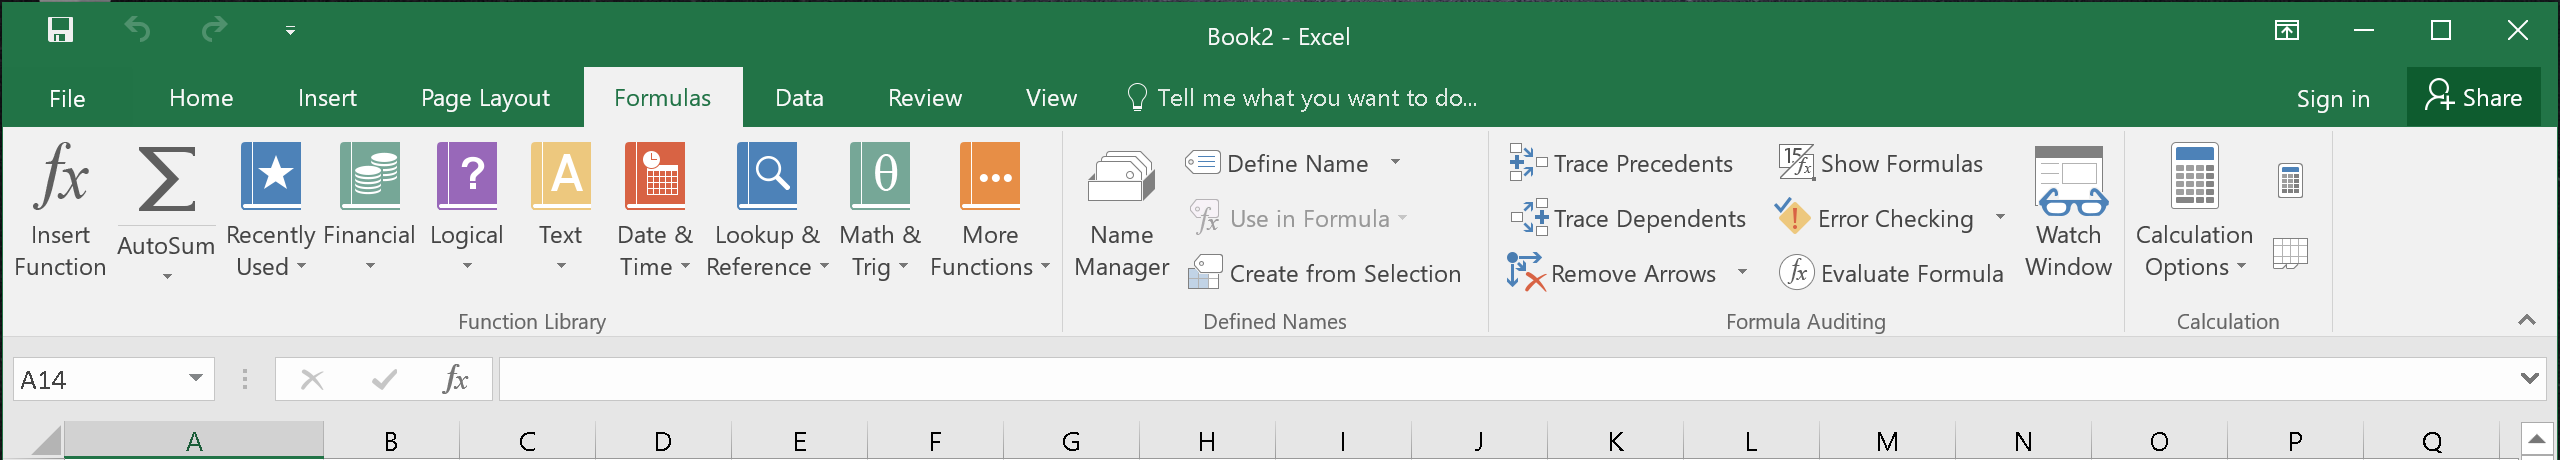Viewport: 2560px width, 460px height.
Task: Open Use in Formula menu
Action: point(1299,218)
